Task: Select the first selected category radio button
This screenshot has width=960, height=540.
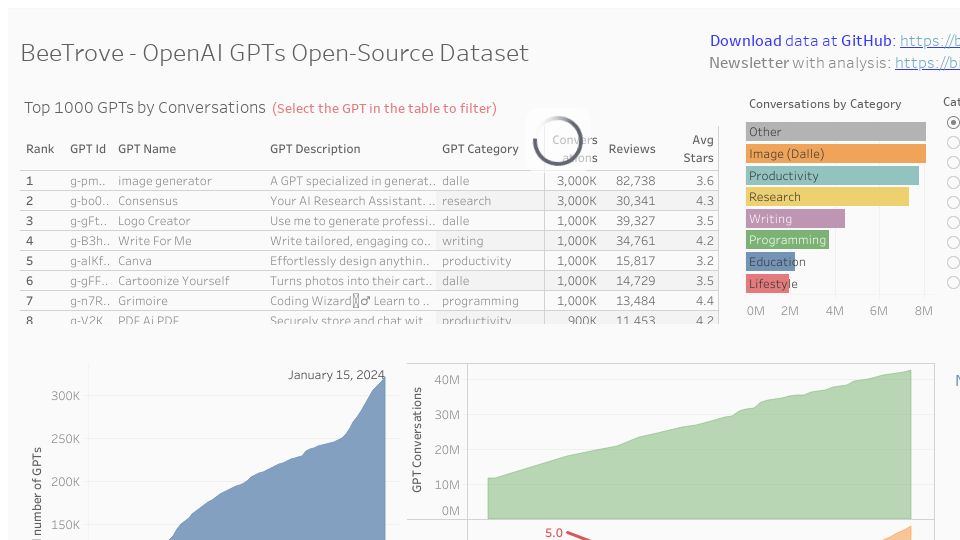Action: pyautogui.click(x=953, y=122)
